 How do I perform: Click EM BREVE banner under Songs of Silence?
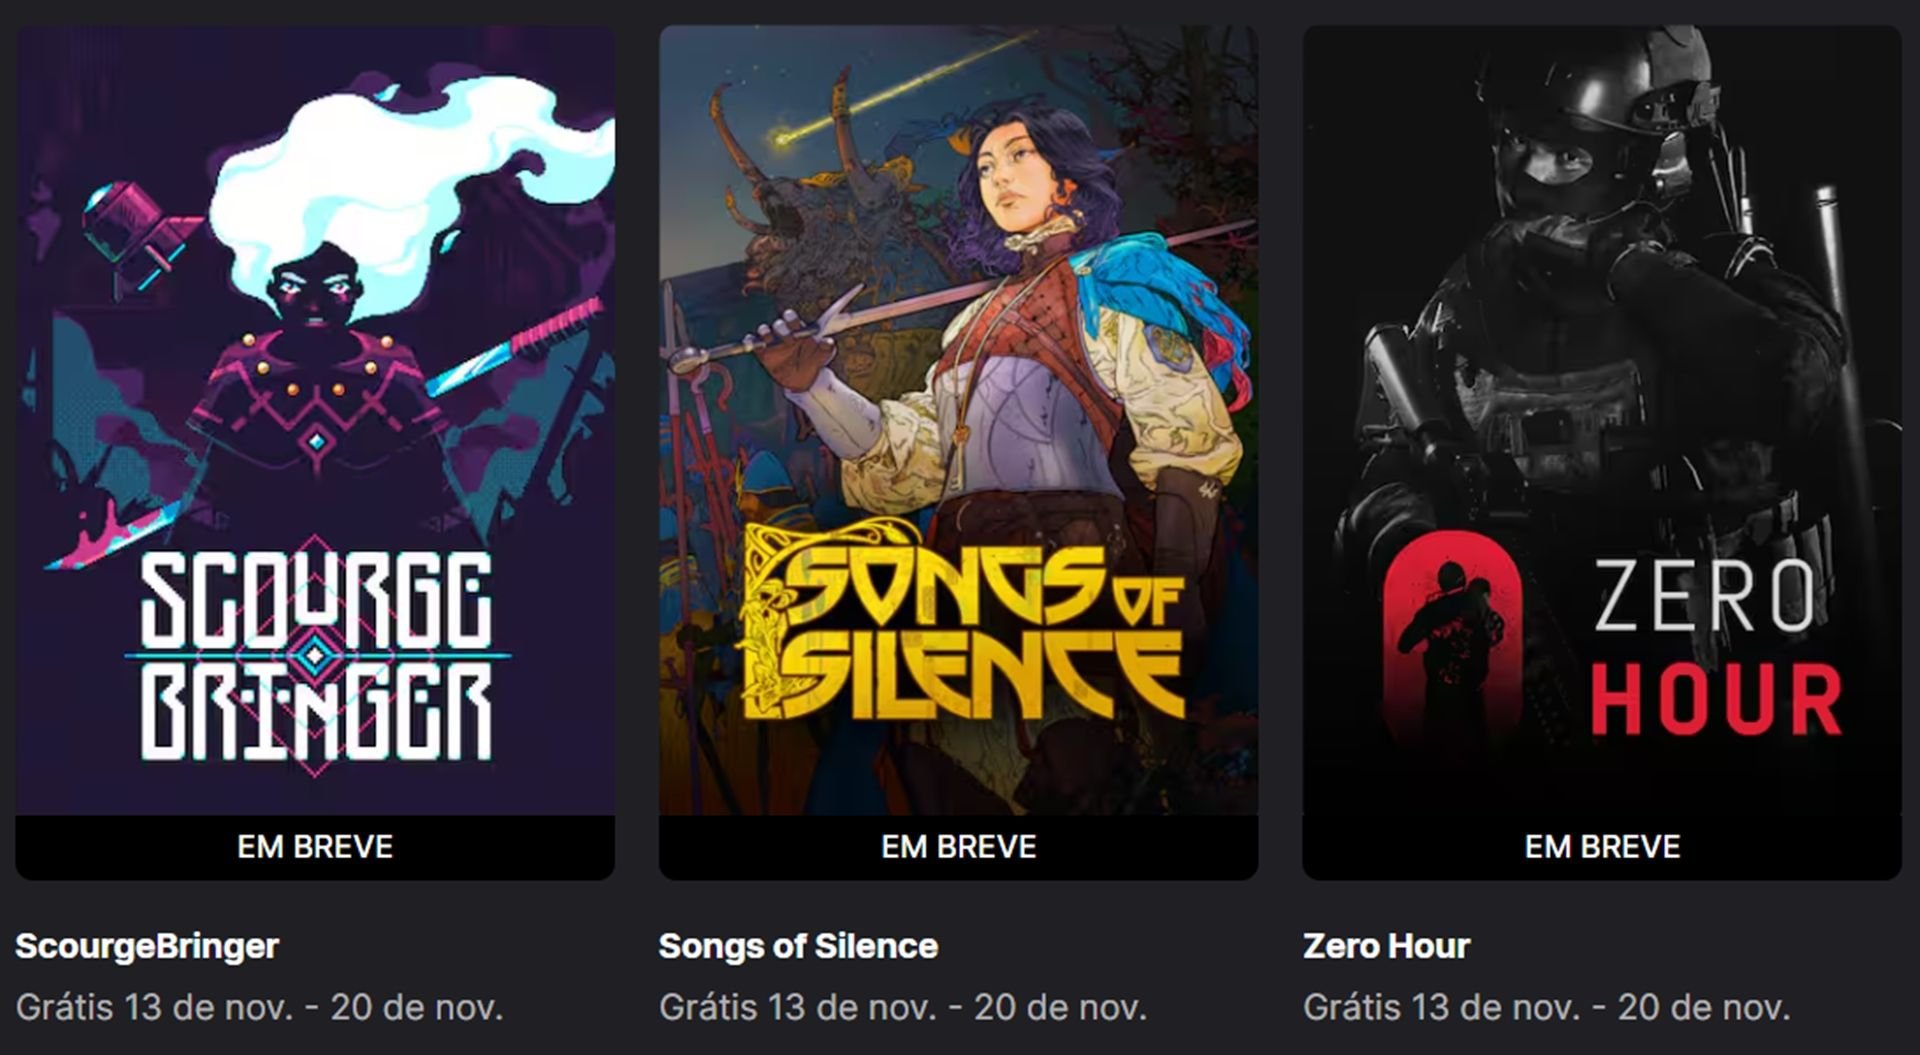tap(958, 847)
